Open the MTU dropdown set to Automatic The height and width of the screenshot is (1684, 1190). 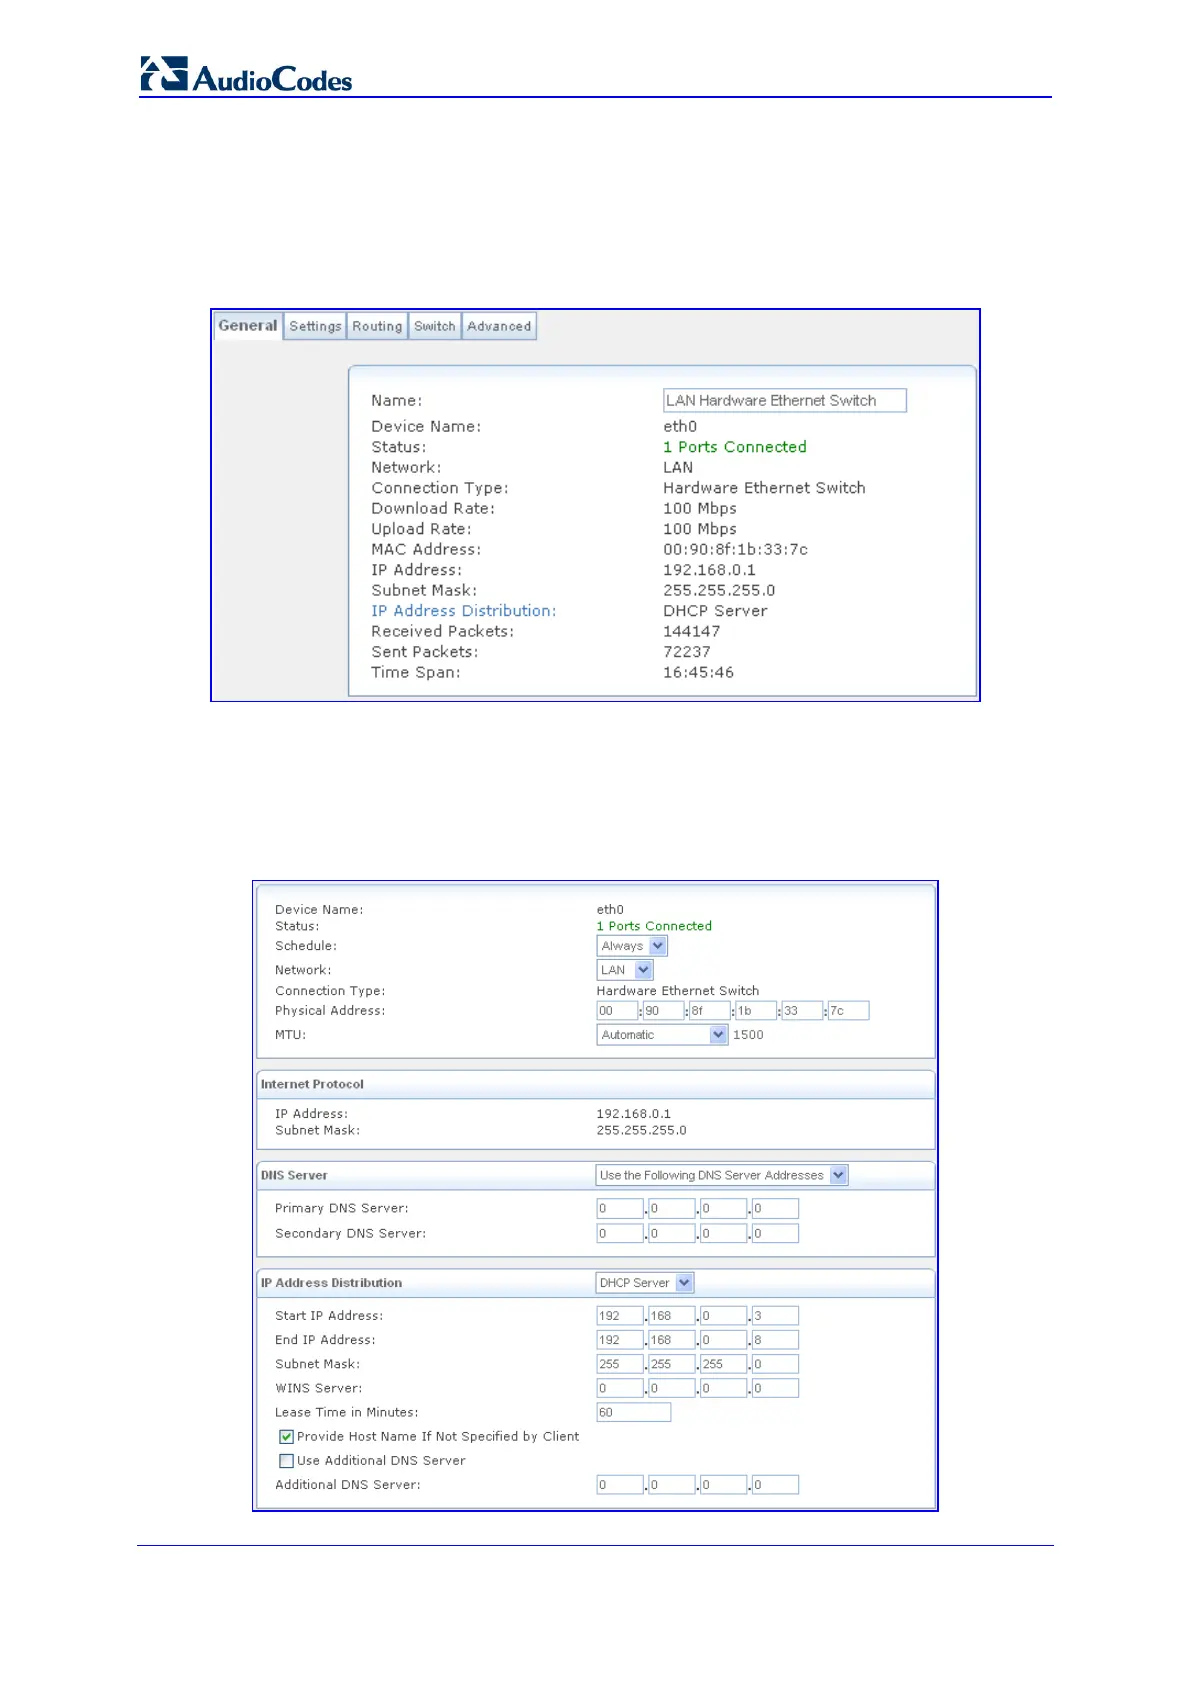(x=662, y=1035)
